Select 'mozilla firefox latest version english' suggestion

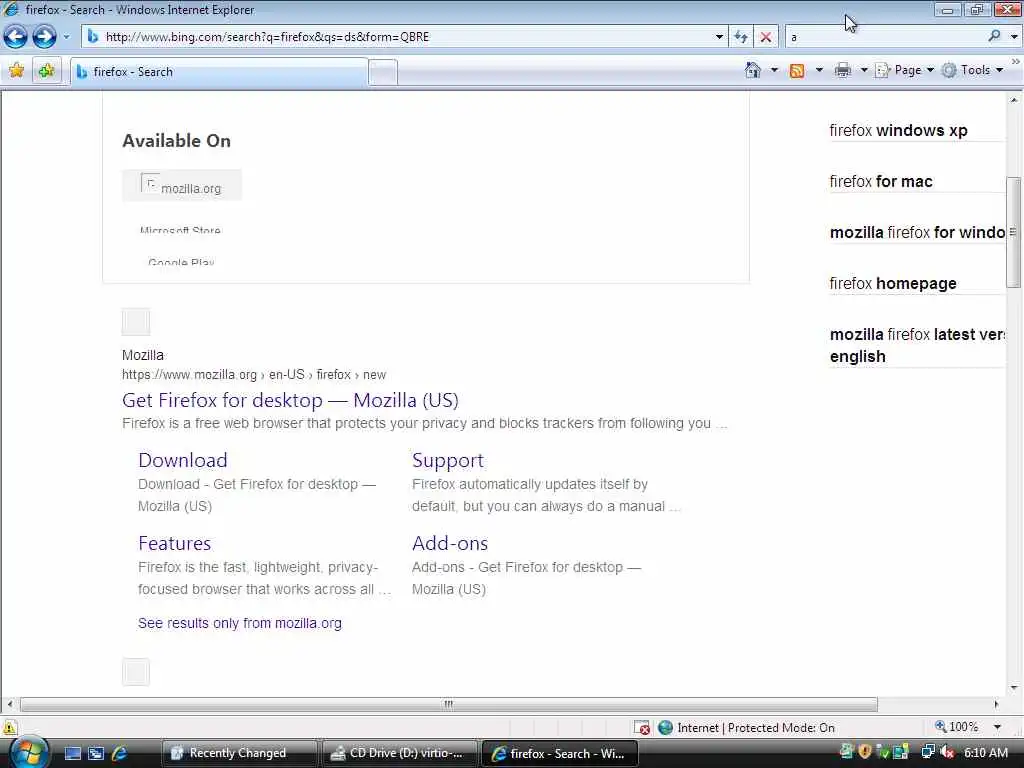click(x=917, y=345)
